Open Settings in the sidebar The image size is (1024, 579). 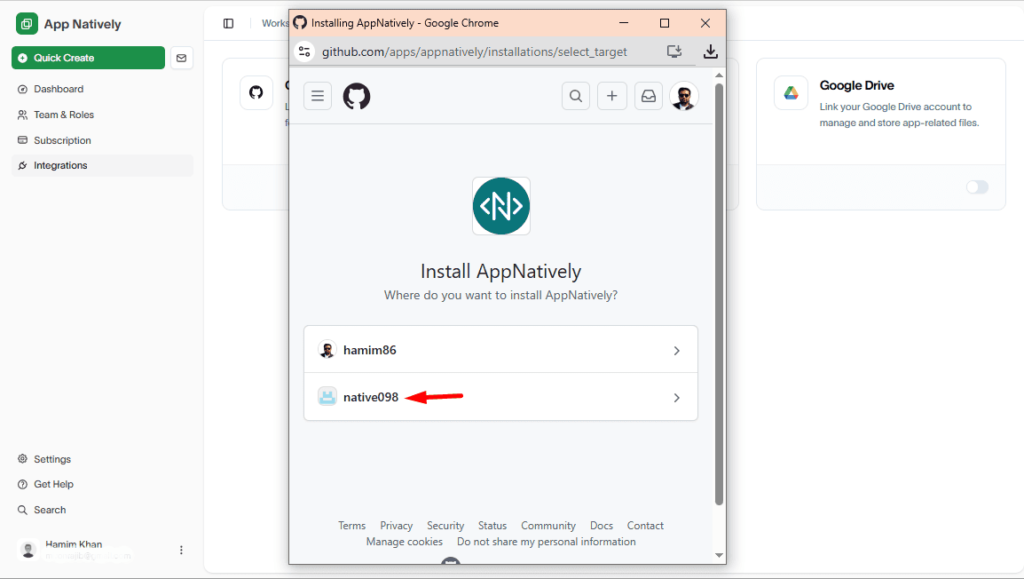(52, 459)
